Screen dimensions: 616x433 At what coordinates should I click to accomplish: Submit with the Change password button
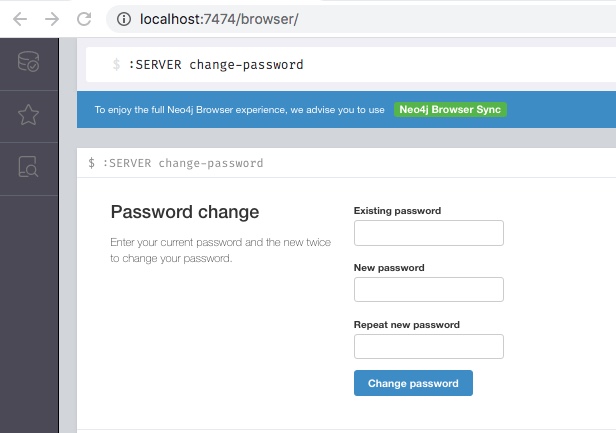pos(413,383)
